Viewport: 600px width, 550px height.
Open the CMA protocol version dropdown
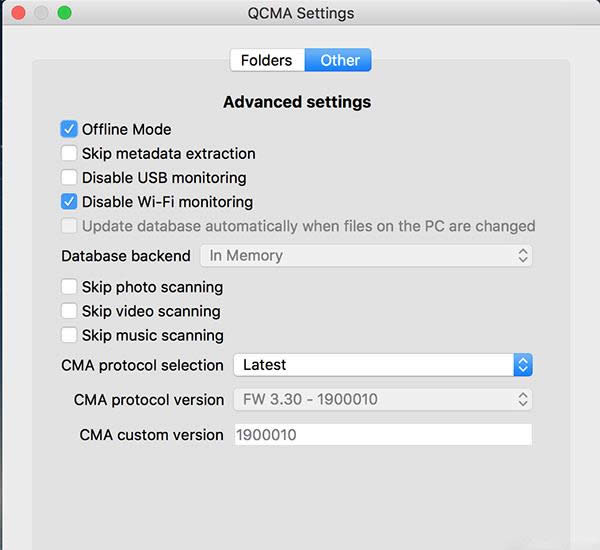coord(382,399)
